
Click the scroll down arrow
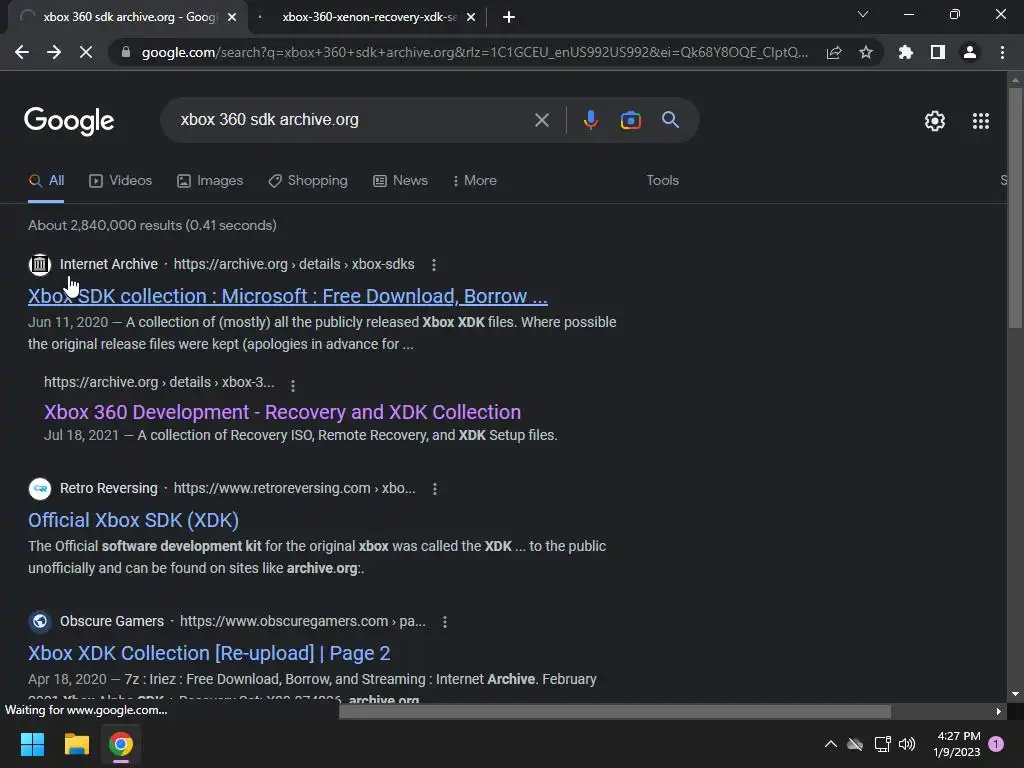pyautogui.click(x=1015, y=694)
